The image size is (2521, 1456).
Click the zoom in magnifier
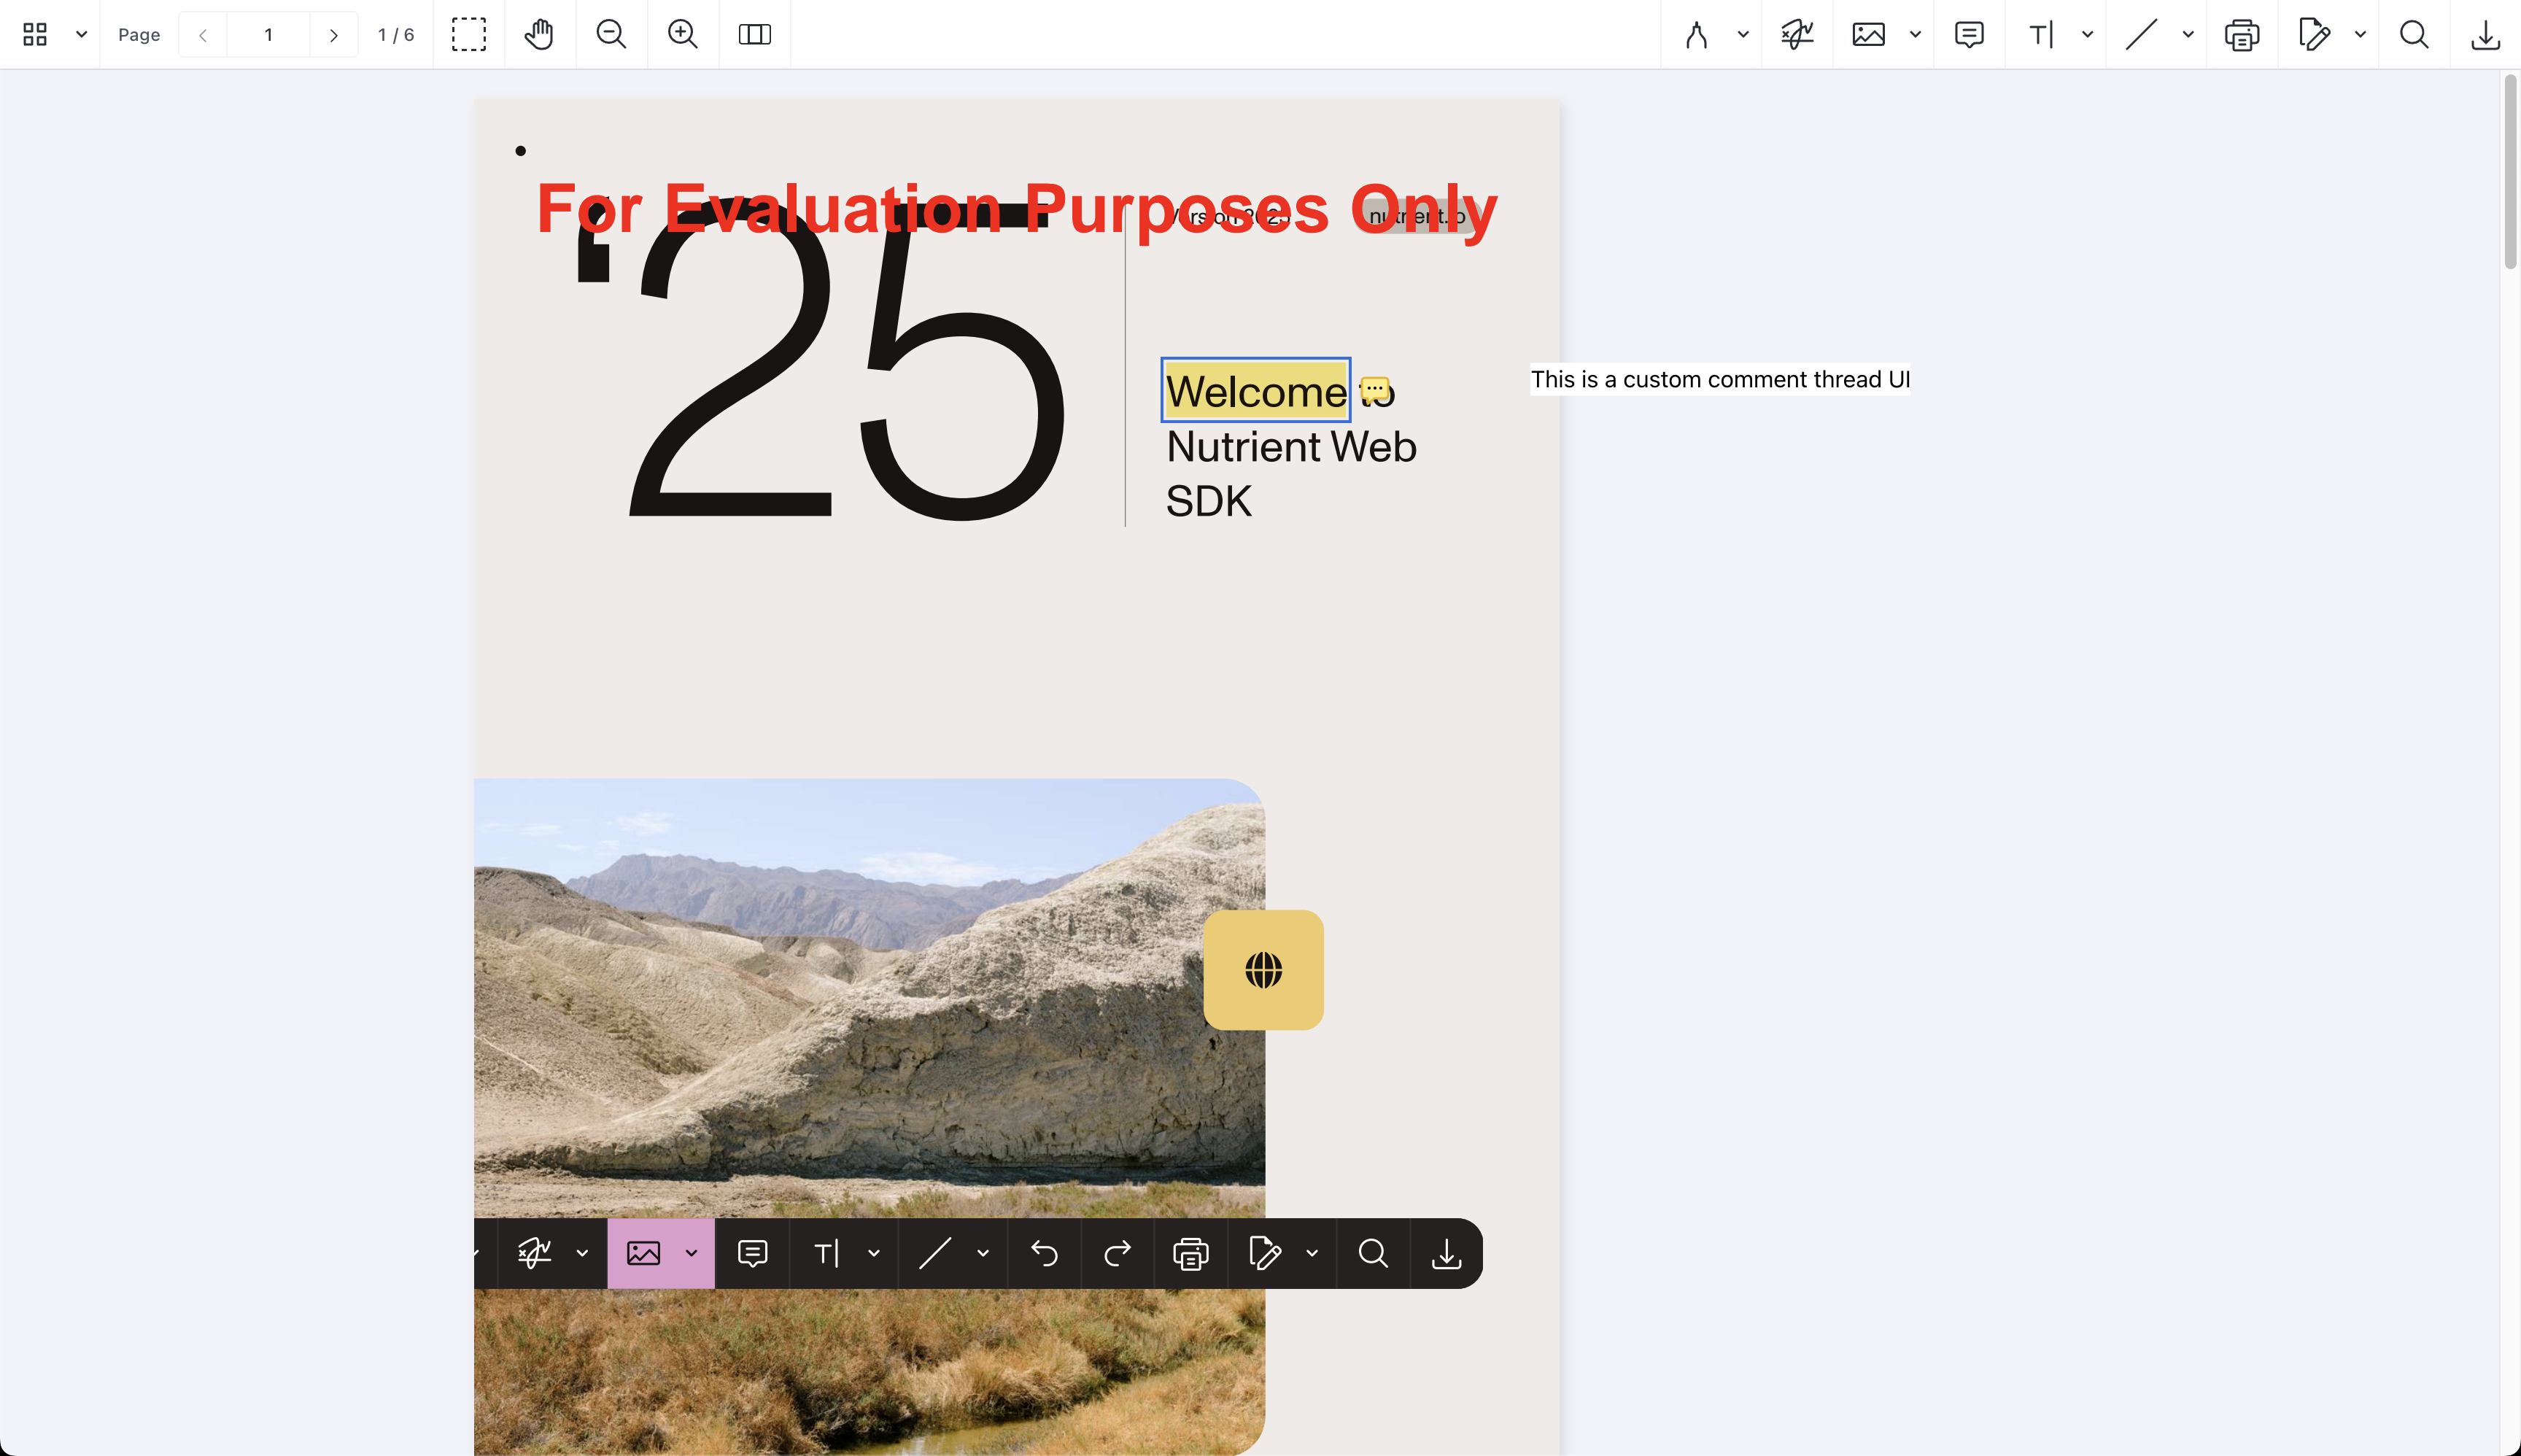click(683, 35)
